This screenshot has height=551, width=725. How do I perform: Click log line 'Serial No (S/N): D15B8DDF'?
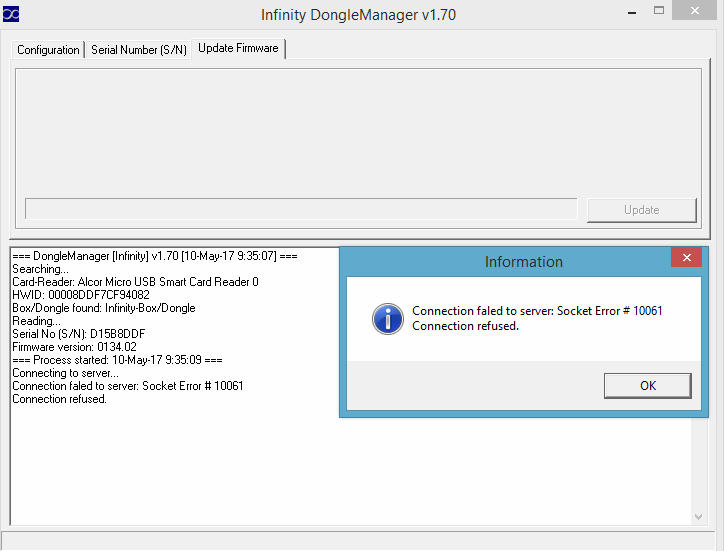79,334
